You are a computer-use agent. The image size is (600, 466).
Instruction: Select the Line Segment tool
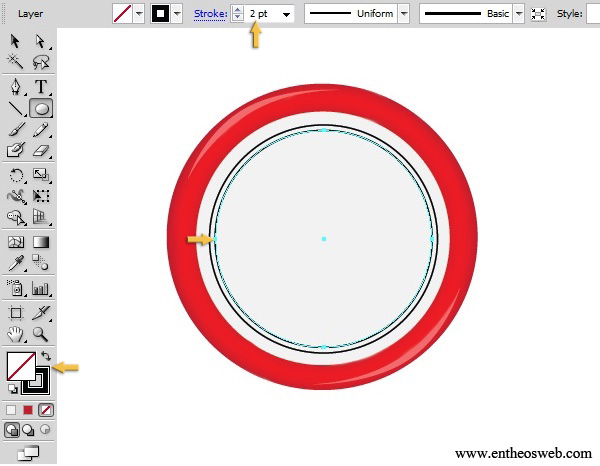click(x=15, y=109)
